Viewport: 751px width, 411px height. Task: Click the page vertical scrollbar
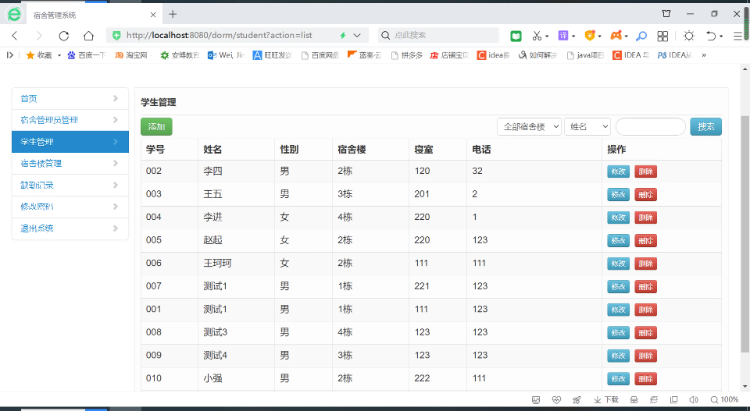tap(745, 233)
